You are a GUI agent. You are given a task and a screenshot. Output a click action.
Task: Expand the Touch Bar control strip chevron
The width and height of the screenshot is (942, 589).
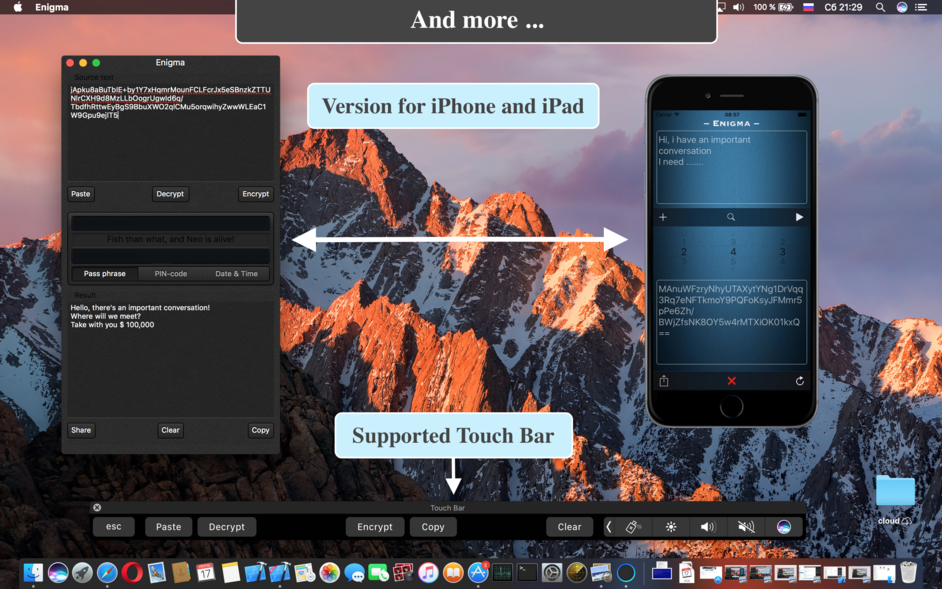[x=609, y=527]
